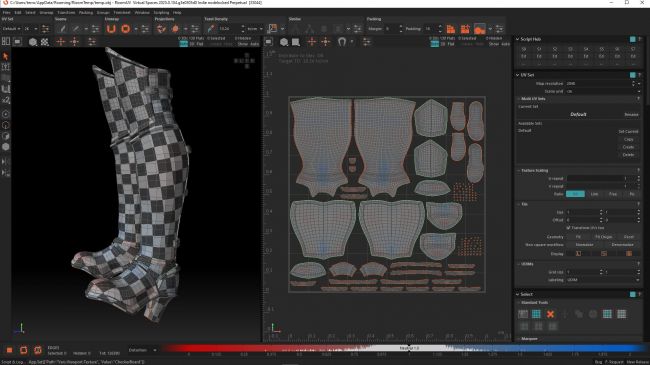Click the Map resolution input field
The height and width of the screenshot is (365, 650).
(x=599, y=83)
